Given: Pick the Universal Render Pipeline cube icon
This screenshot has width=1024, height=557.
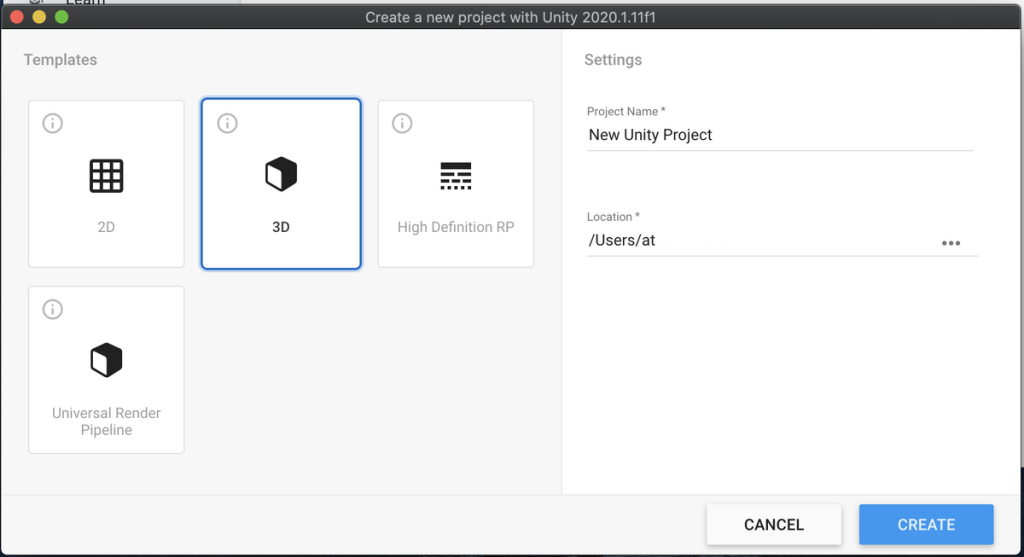Looking at the screenshot, I should (106, 360).
